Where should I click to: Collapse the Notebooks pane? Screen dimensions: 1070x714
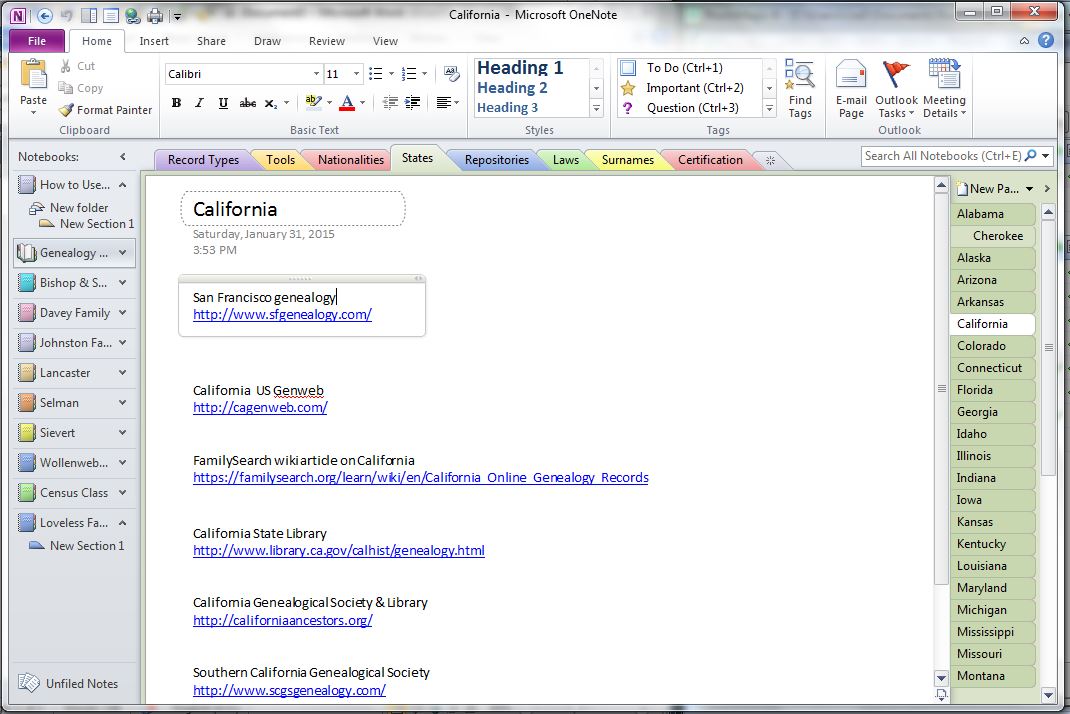(123, 156)
